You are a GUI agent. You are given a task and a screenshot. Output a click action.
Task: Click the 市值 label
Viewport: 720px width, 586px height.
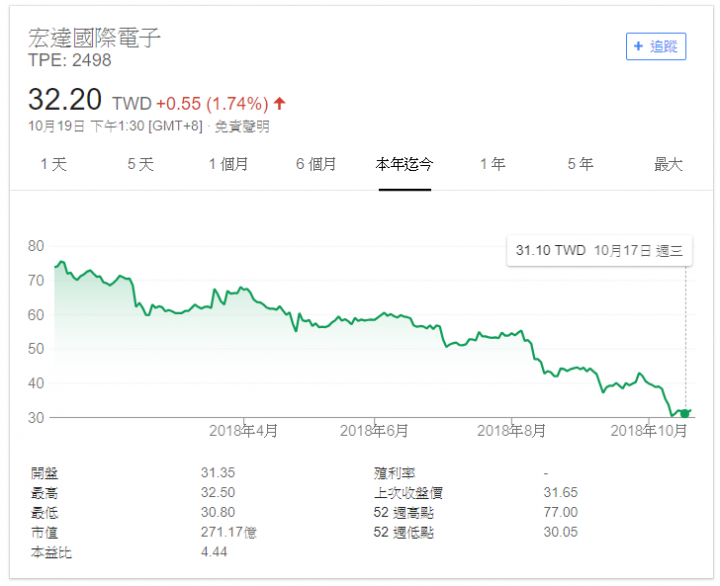coord(45,533)
